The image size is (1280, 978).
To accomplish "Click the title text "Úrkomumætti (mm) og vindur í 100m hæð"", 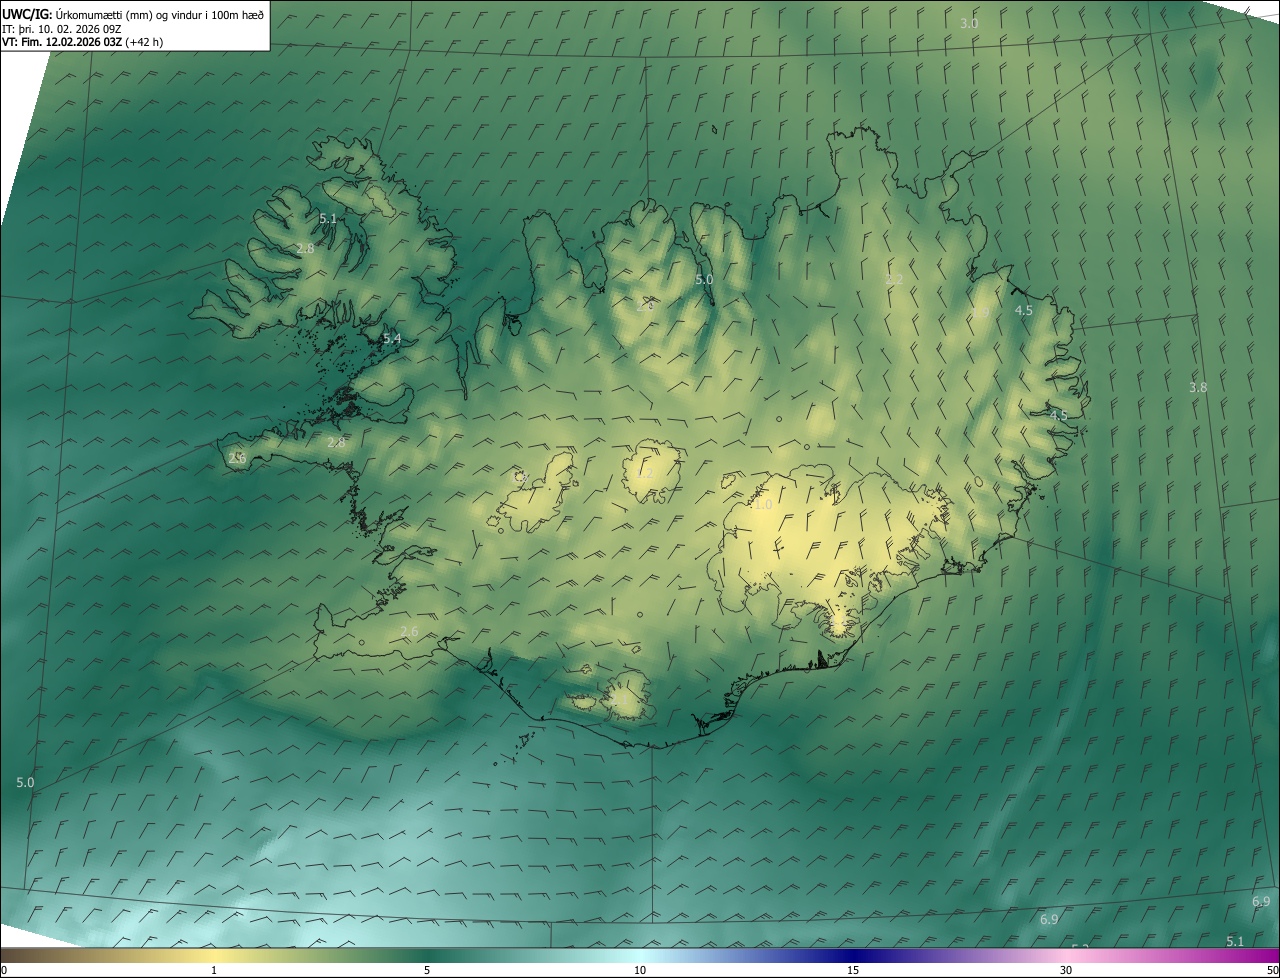I will (x=160, y=14).
